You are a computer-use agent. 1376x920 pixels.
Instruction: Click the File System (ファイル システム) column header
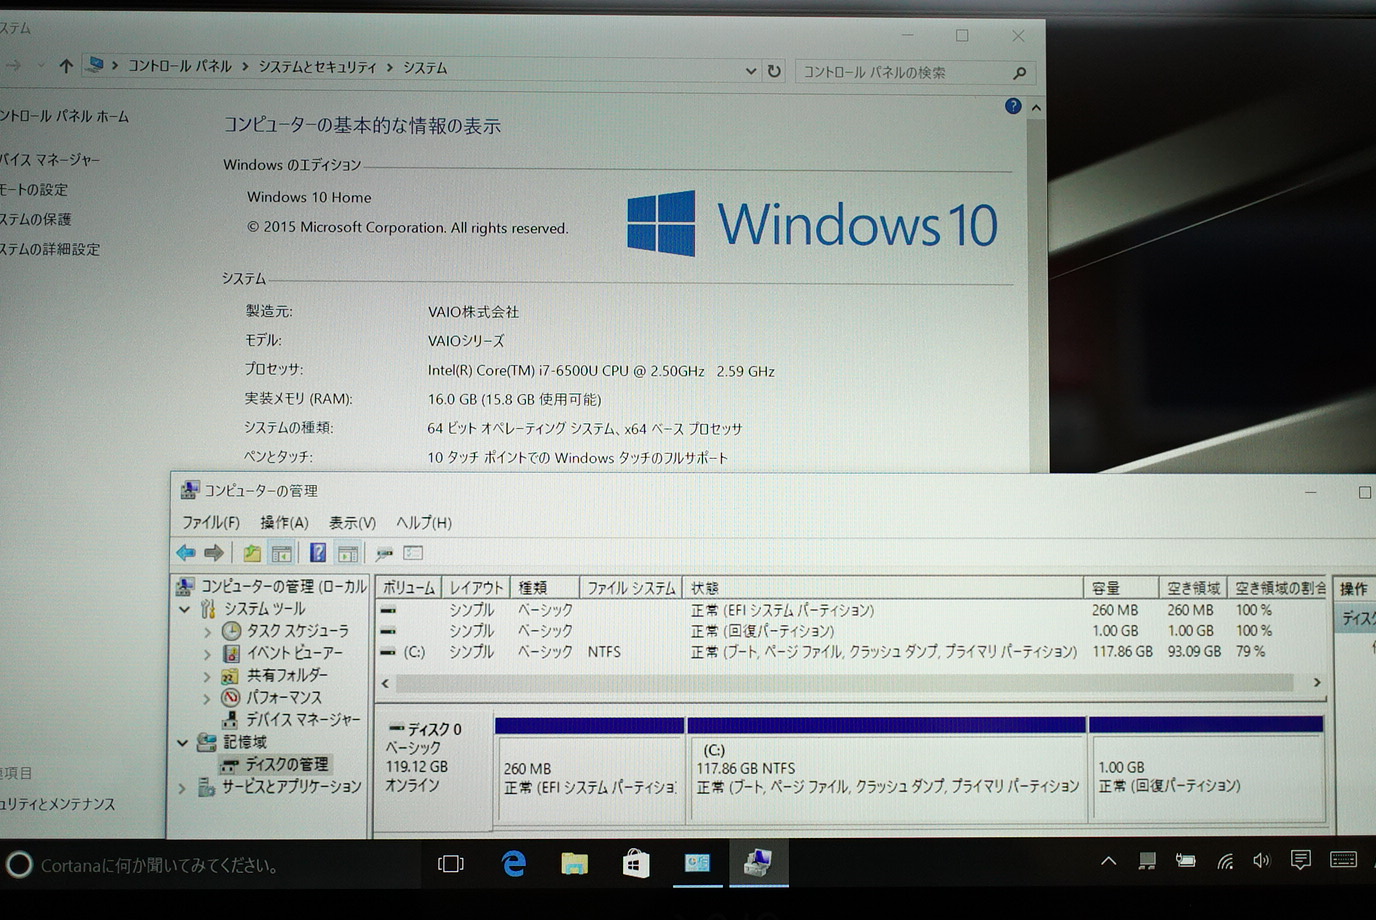(x=631, y=588)
